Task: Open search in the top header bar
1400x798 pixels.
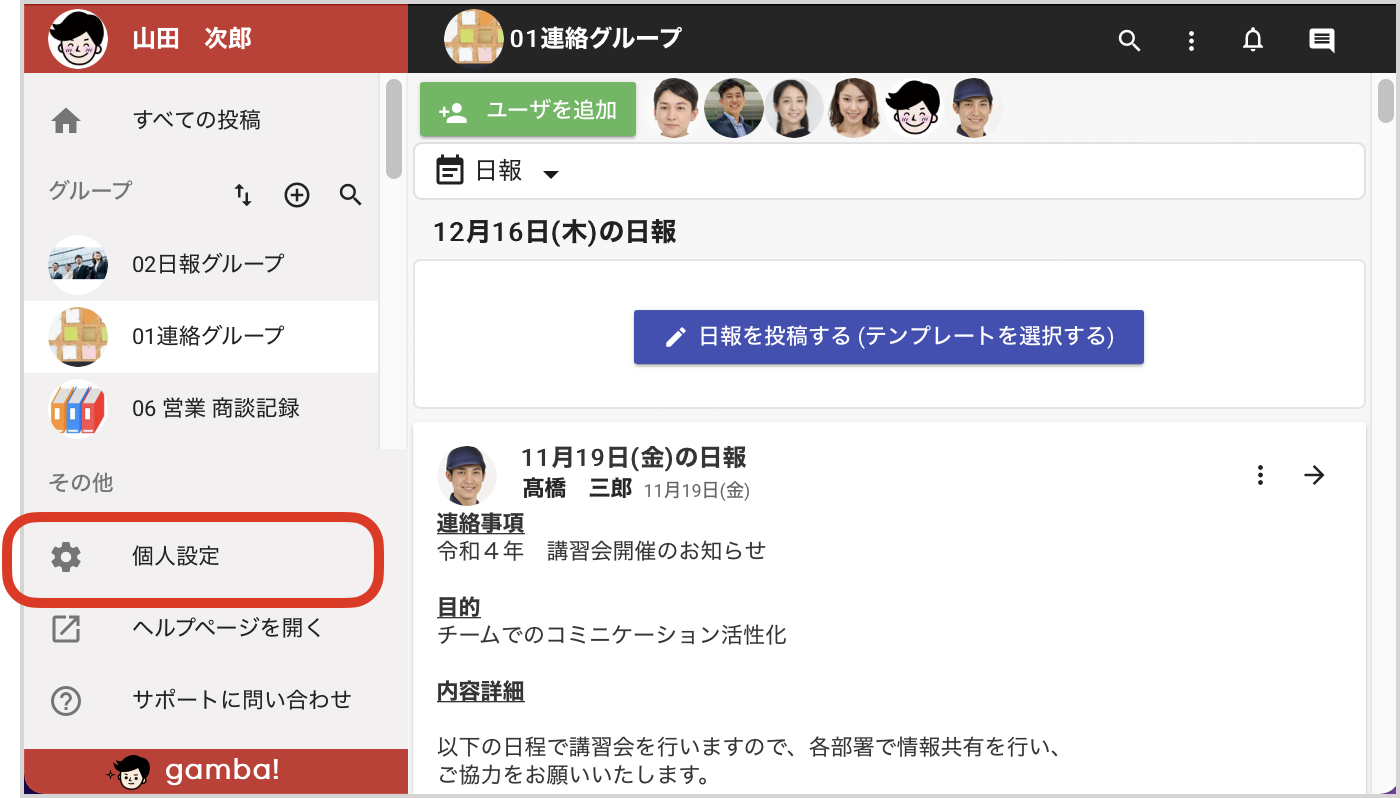Action: pos(1129,41)
